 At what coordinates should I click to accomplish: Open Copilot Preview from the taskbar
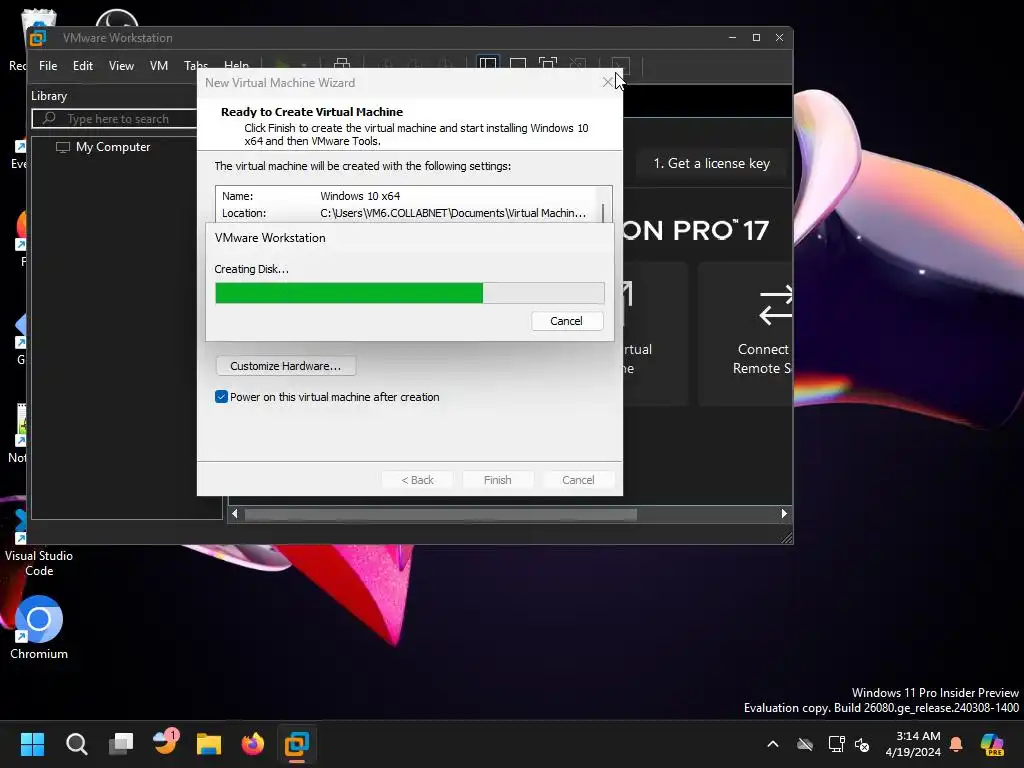[x=992, y=744]
